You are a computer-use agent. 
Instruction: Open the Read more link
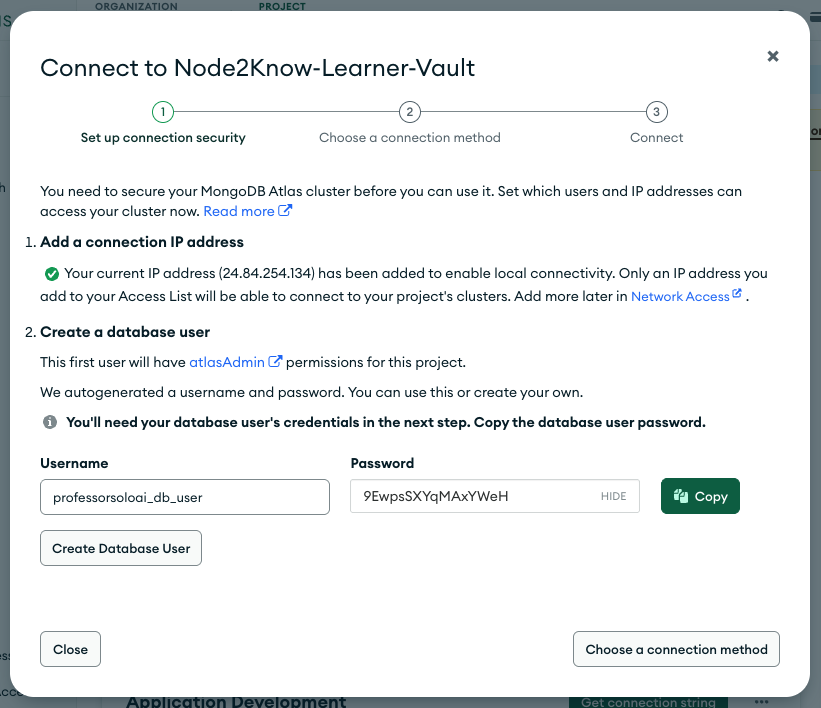[x=240, y=210]
